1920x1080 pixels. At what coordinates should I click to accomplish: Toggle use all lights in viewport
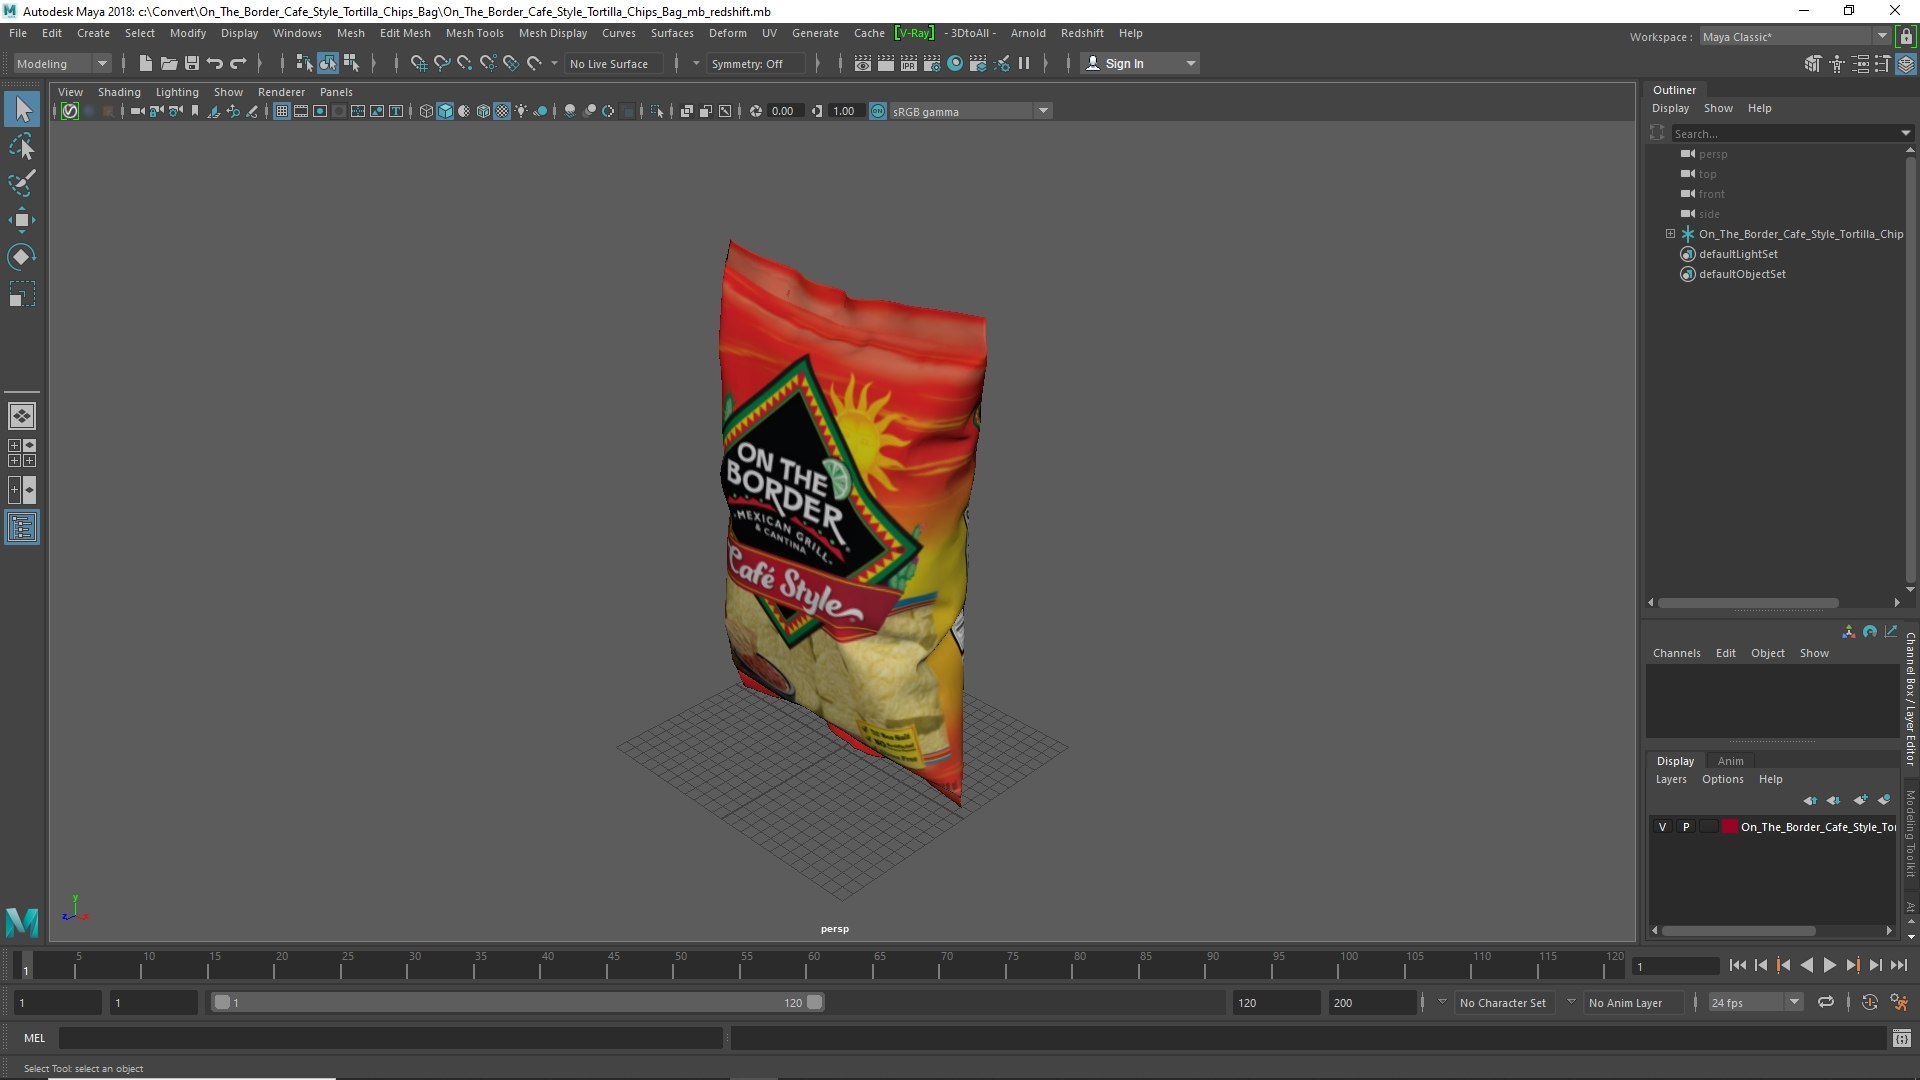pyautogui.click(x=521, y=111)
